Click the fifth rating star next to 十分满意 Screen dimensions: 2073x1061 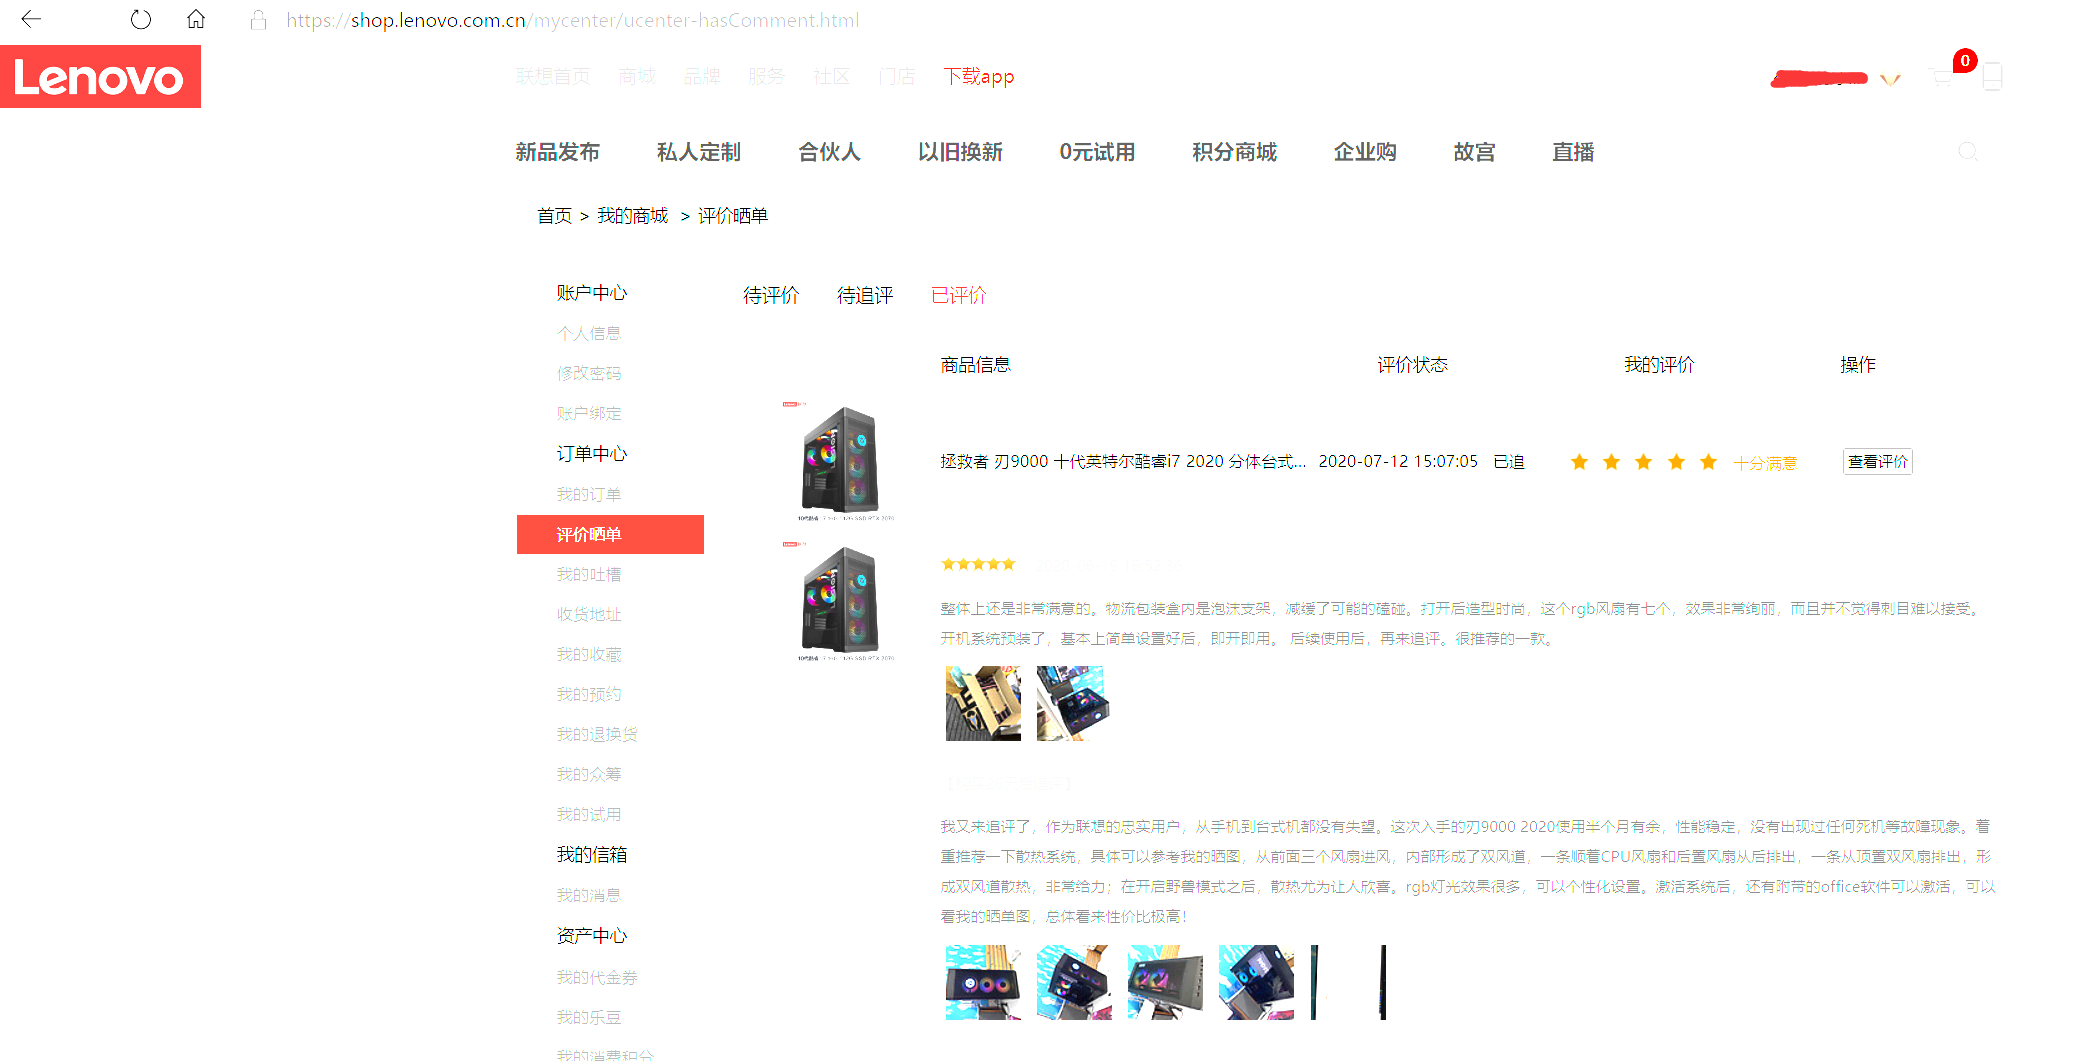pyautogui.click(x=1708, y=461)
